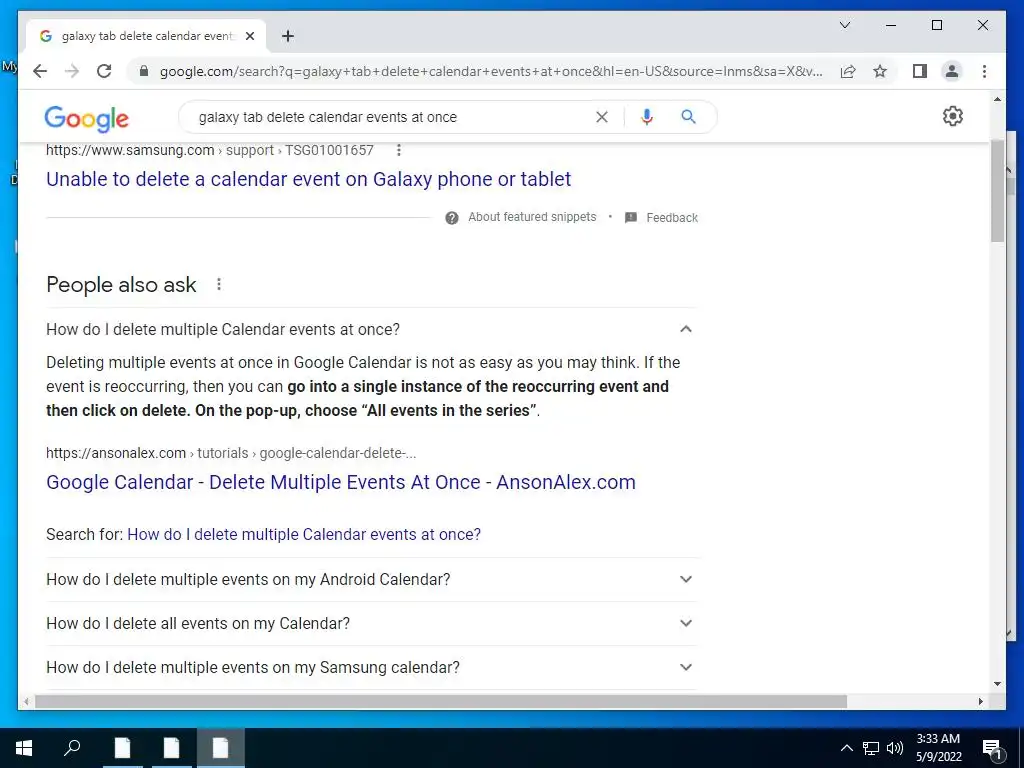The height and width of the screenshot is (768, 1024).
Task: Click the About featured snippets question icon
Action: tap(451, 217)
